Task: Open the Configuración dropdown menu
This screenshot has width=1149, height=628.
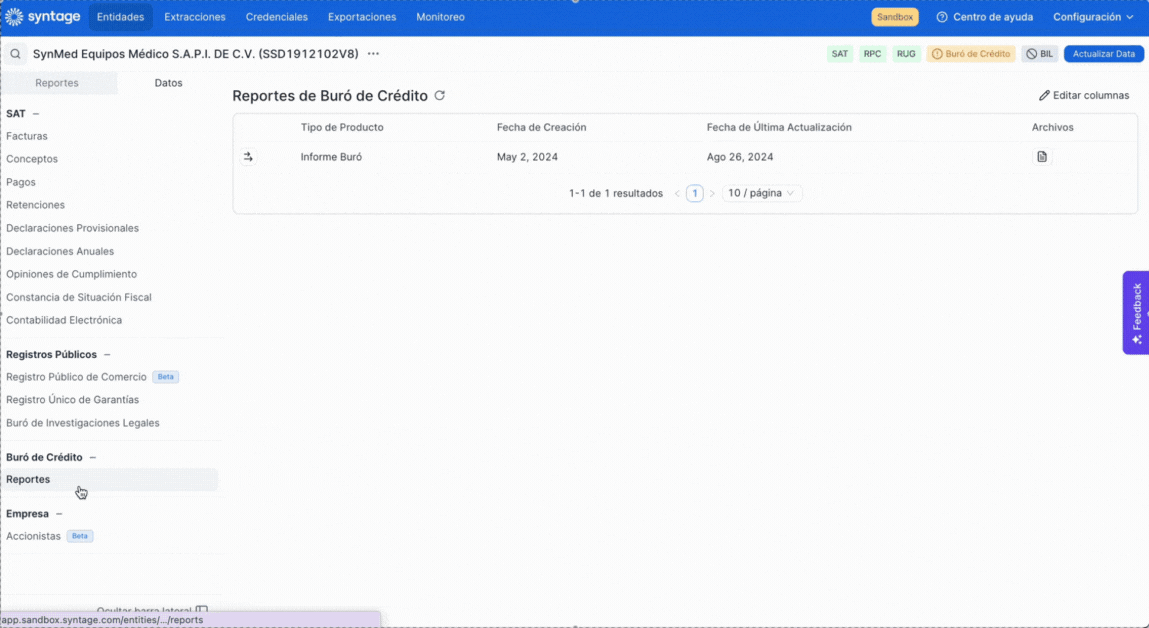Action: (x=1093, y=17)
